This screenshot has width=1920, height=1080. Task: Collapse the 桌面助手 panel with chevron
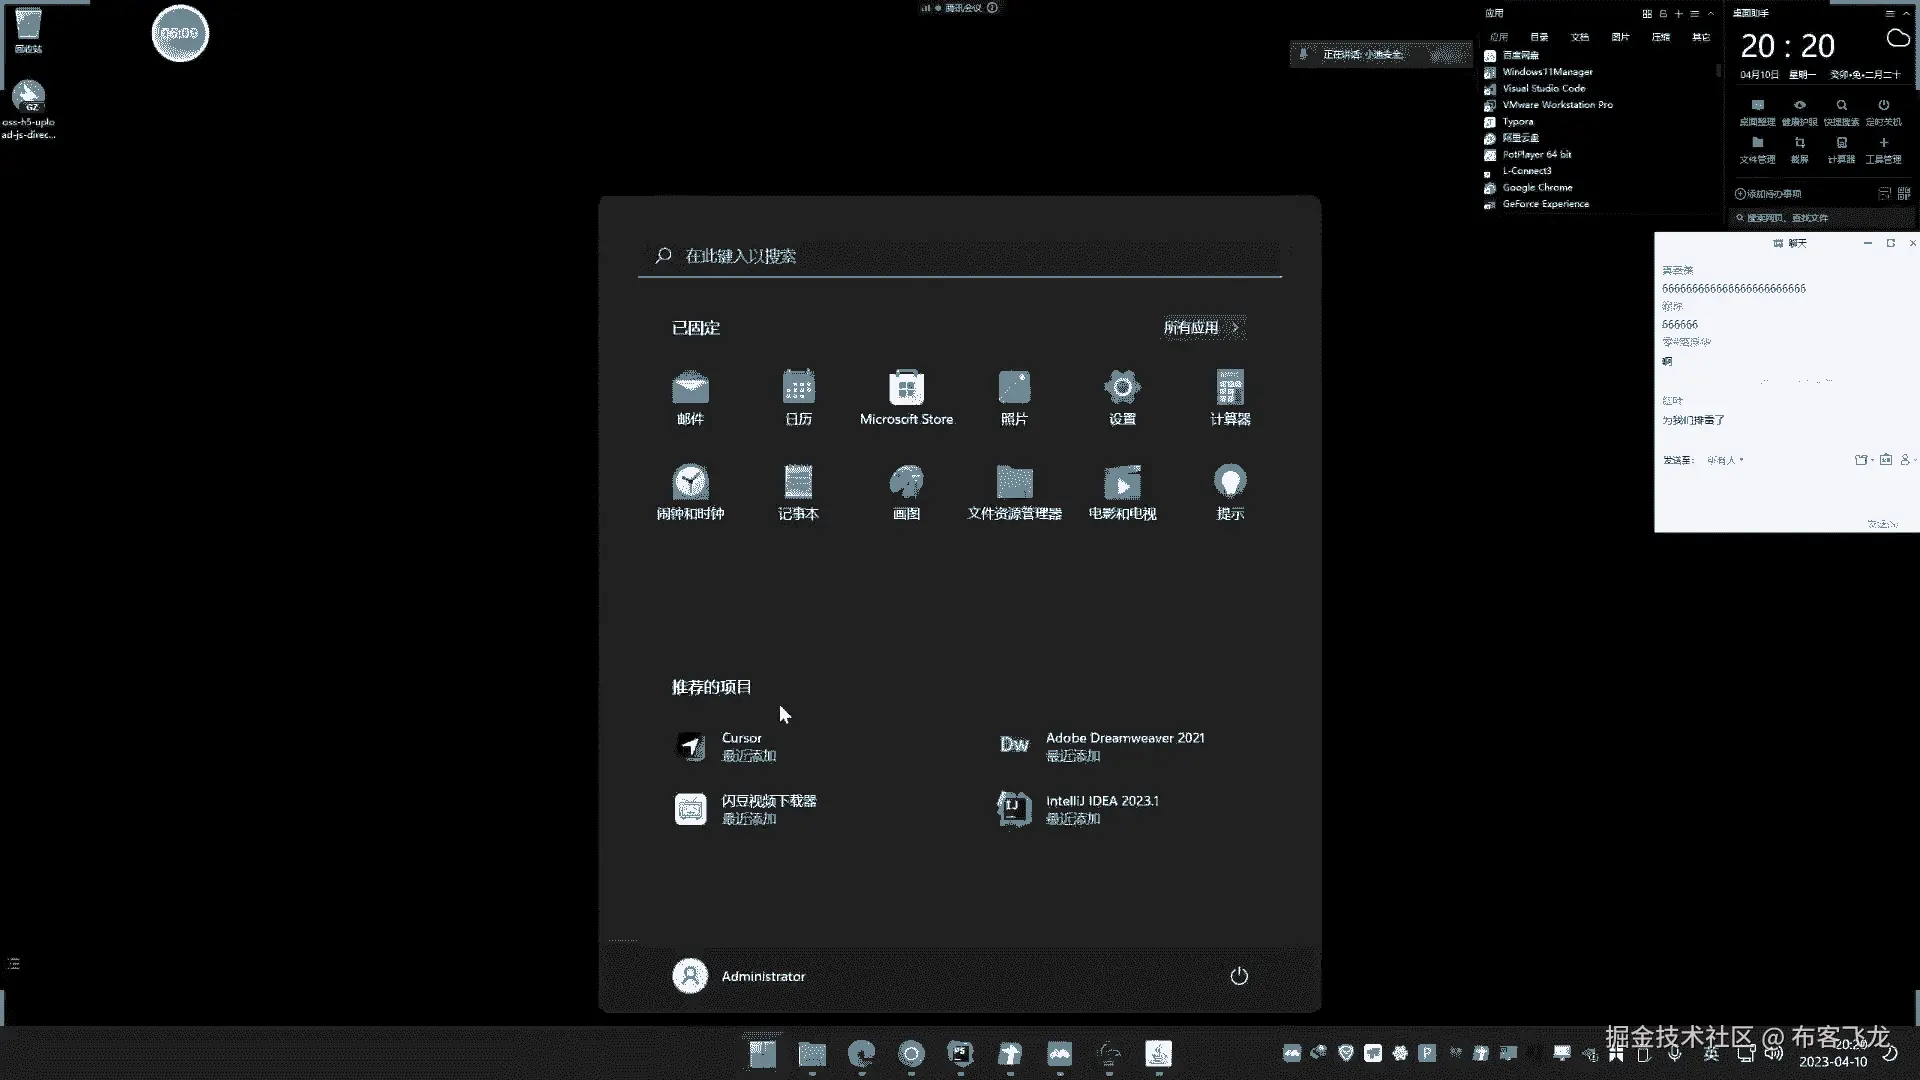pos(1906,14)
